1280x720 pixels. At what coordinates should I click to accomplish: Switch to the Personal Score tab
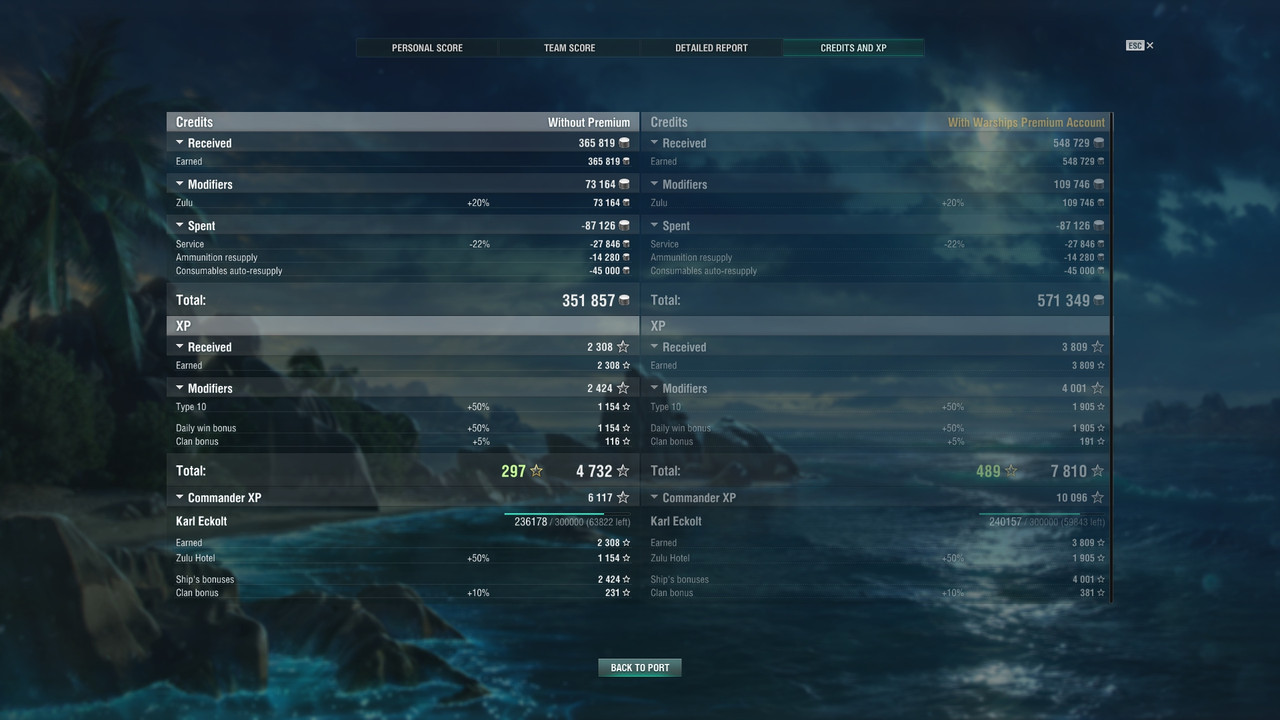(x=427, y=48)
